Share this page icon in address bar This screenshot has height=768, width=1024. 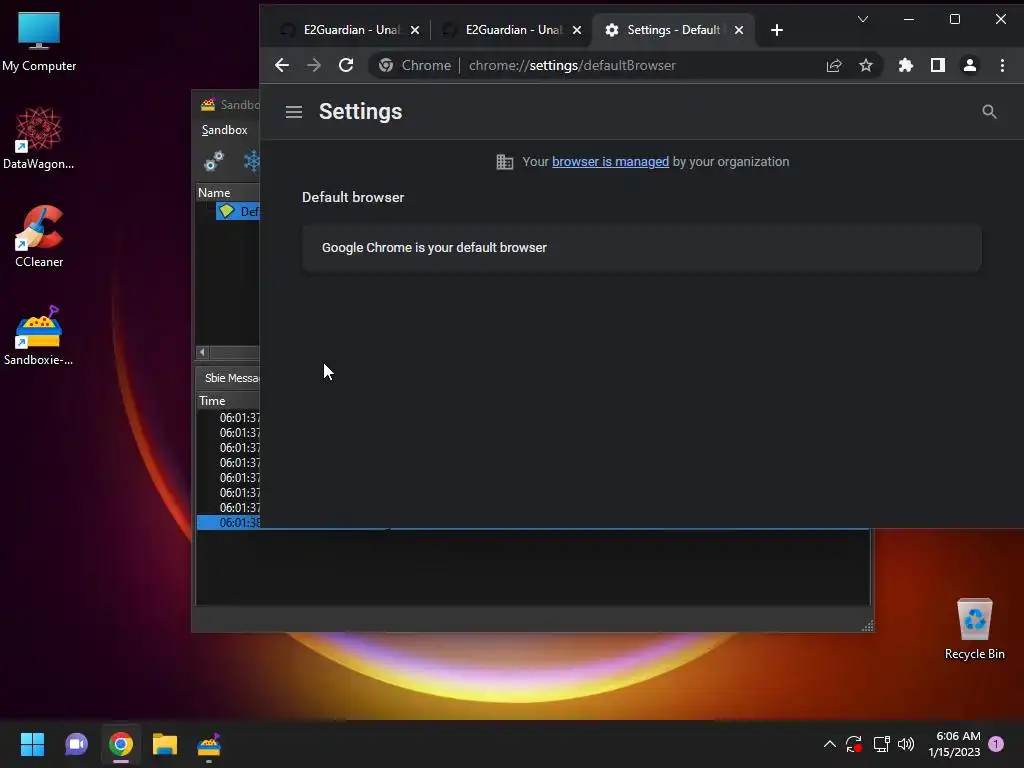coord(834,65)
